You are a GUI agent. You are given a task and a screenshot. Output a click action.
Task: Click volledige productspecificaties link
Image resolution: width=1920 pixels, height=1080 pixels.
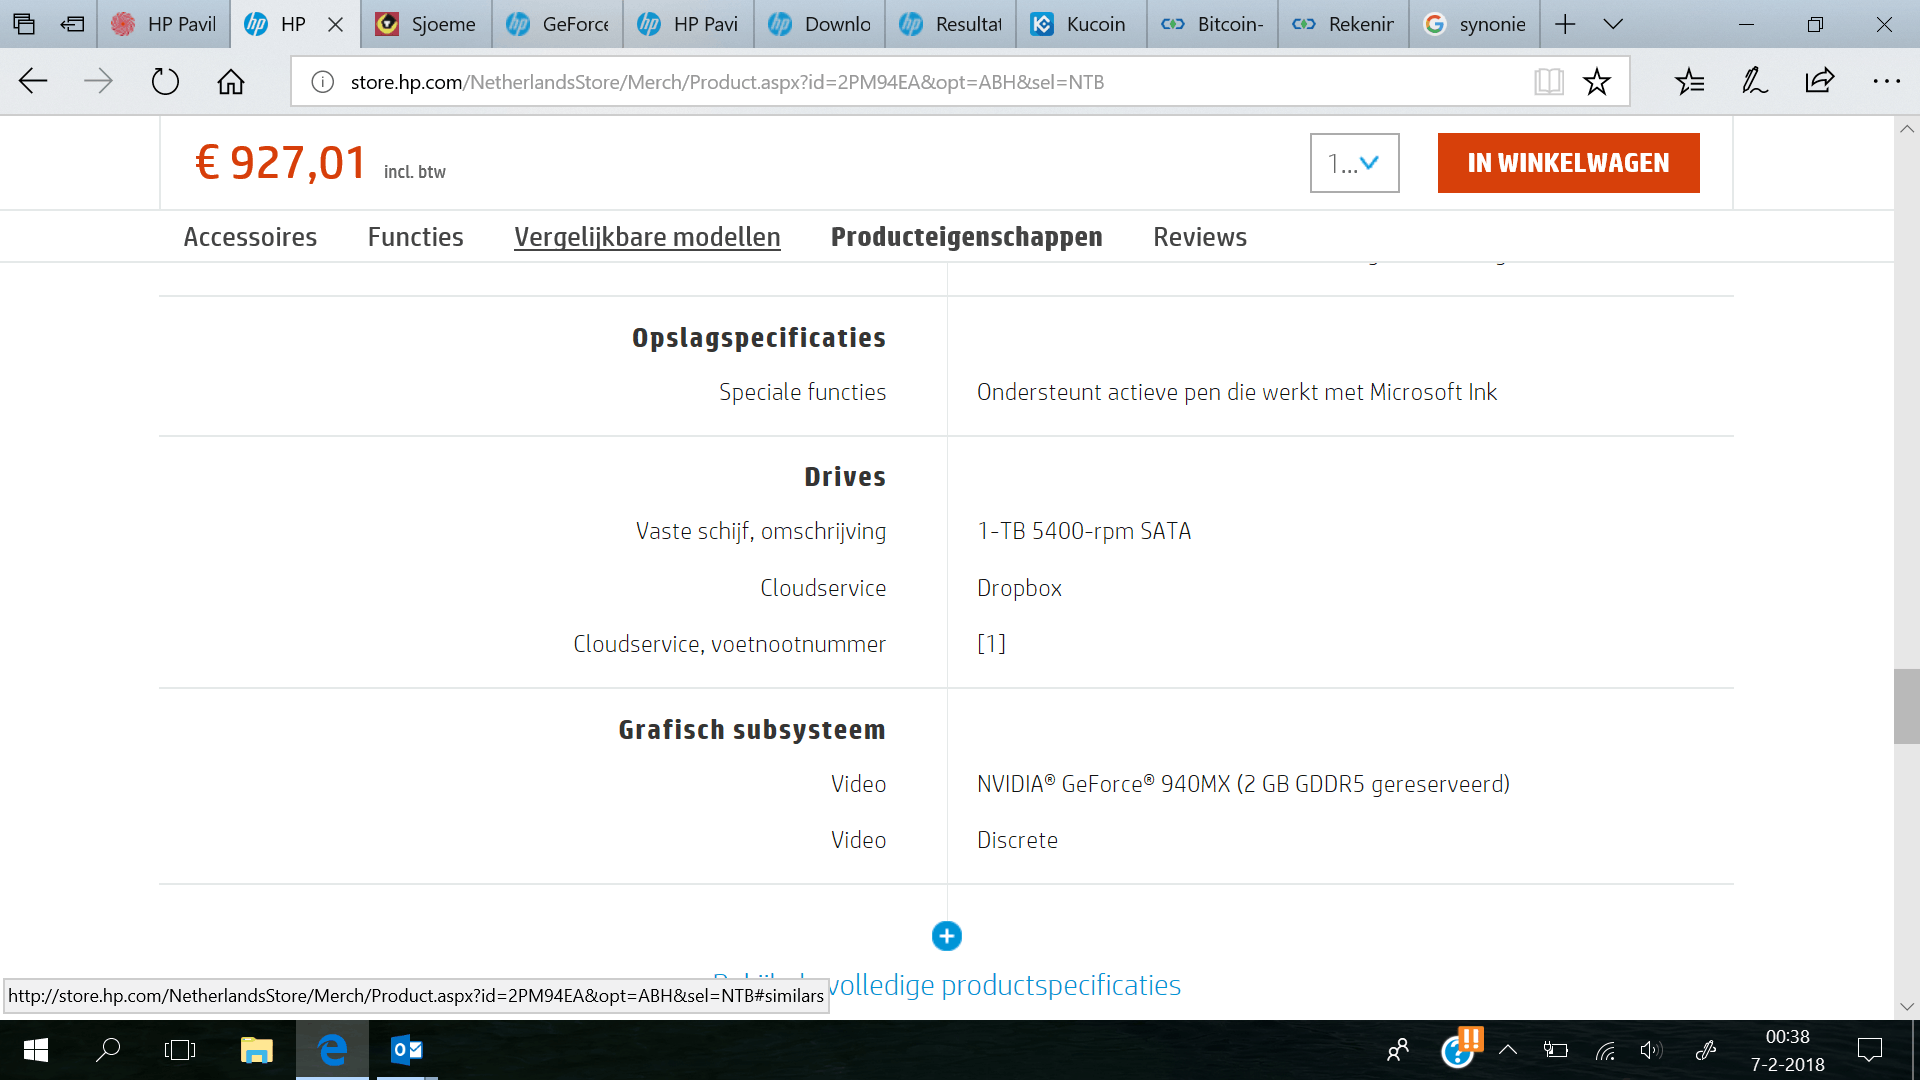(x=1004, y=985)
